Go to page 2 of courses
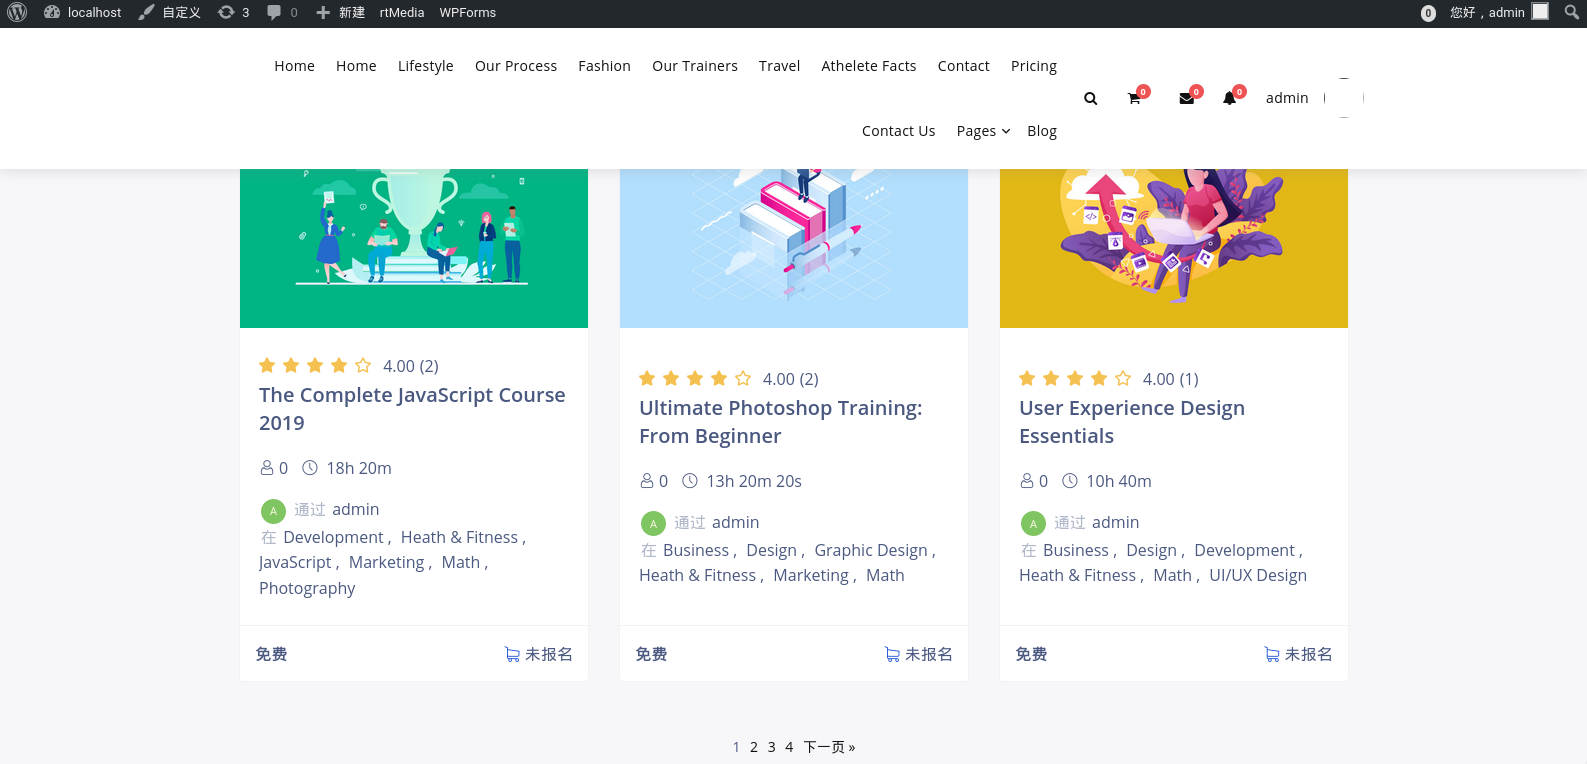The height and width of the screenshot is (764, 1587). click(754, 747)
